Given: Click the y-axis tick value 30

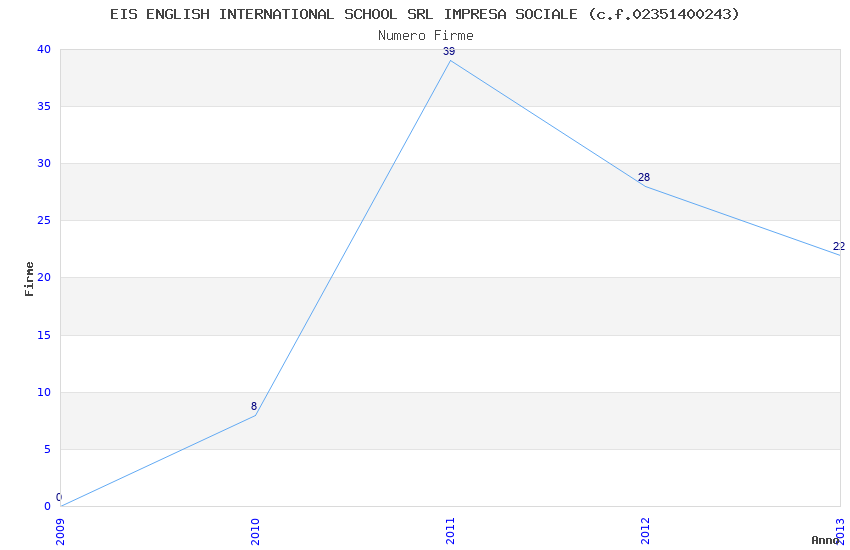Looking at the screenshot, I should coord(44,163).
